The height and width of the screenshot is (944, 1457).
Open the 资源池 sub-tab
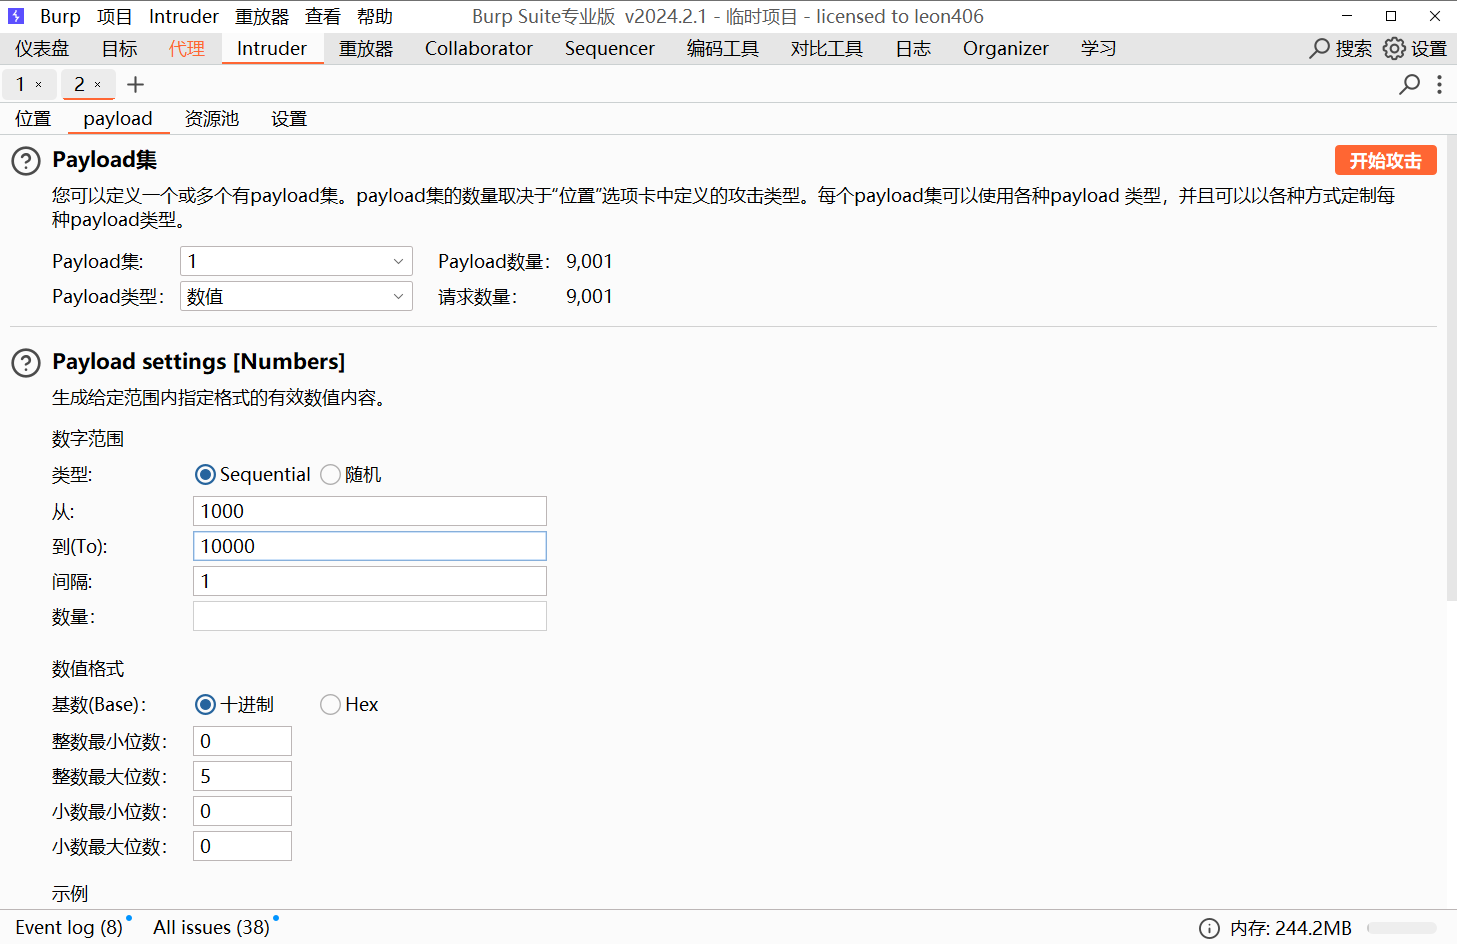(x=212, y=118)
